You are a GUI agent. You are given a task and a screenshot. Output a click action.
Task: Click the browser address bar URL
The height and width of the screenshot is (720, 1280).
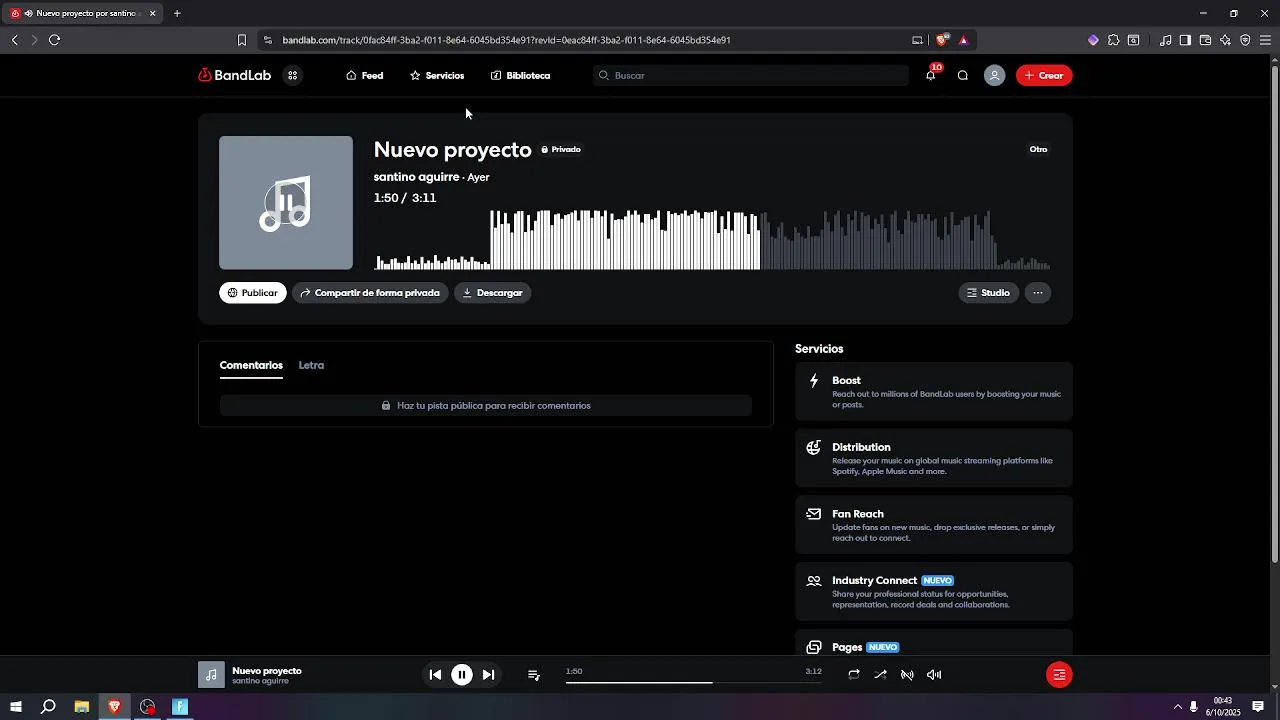(506, 40)
